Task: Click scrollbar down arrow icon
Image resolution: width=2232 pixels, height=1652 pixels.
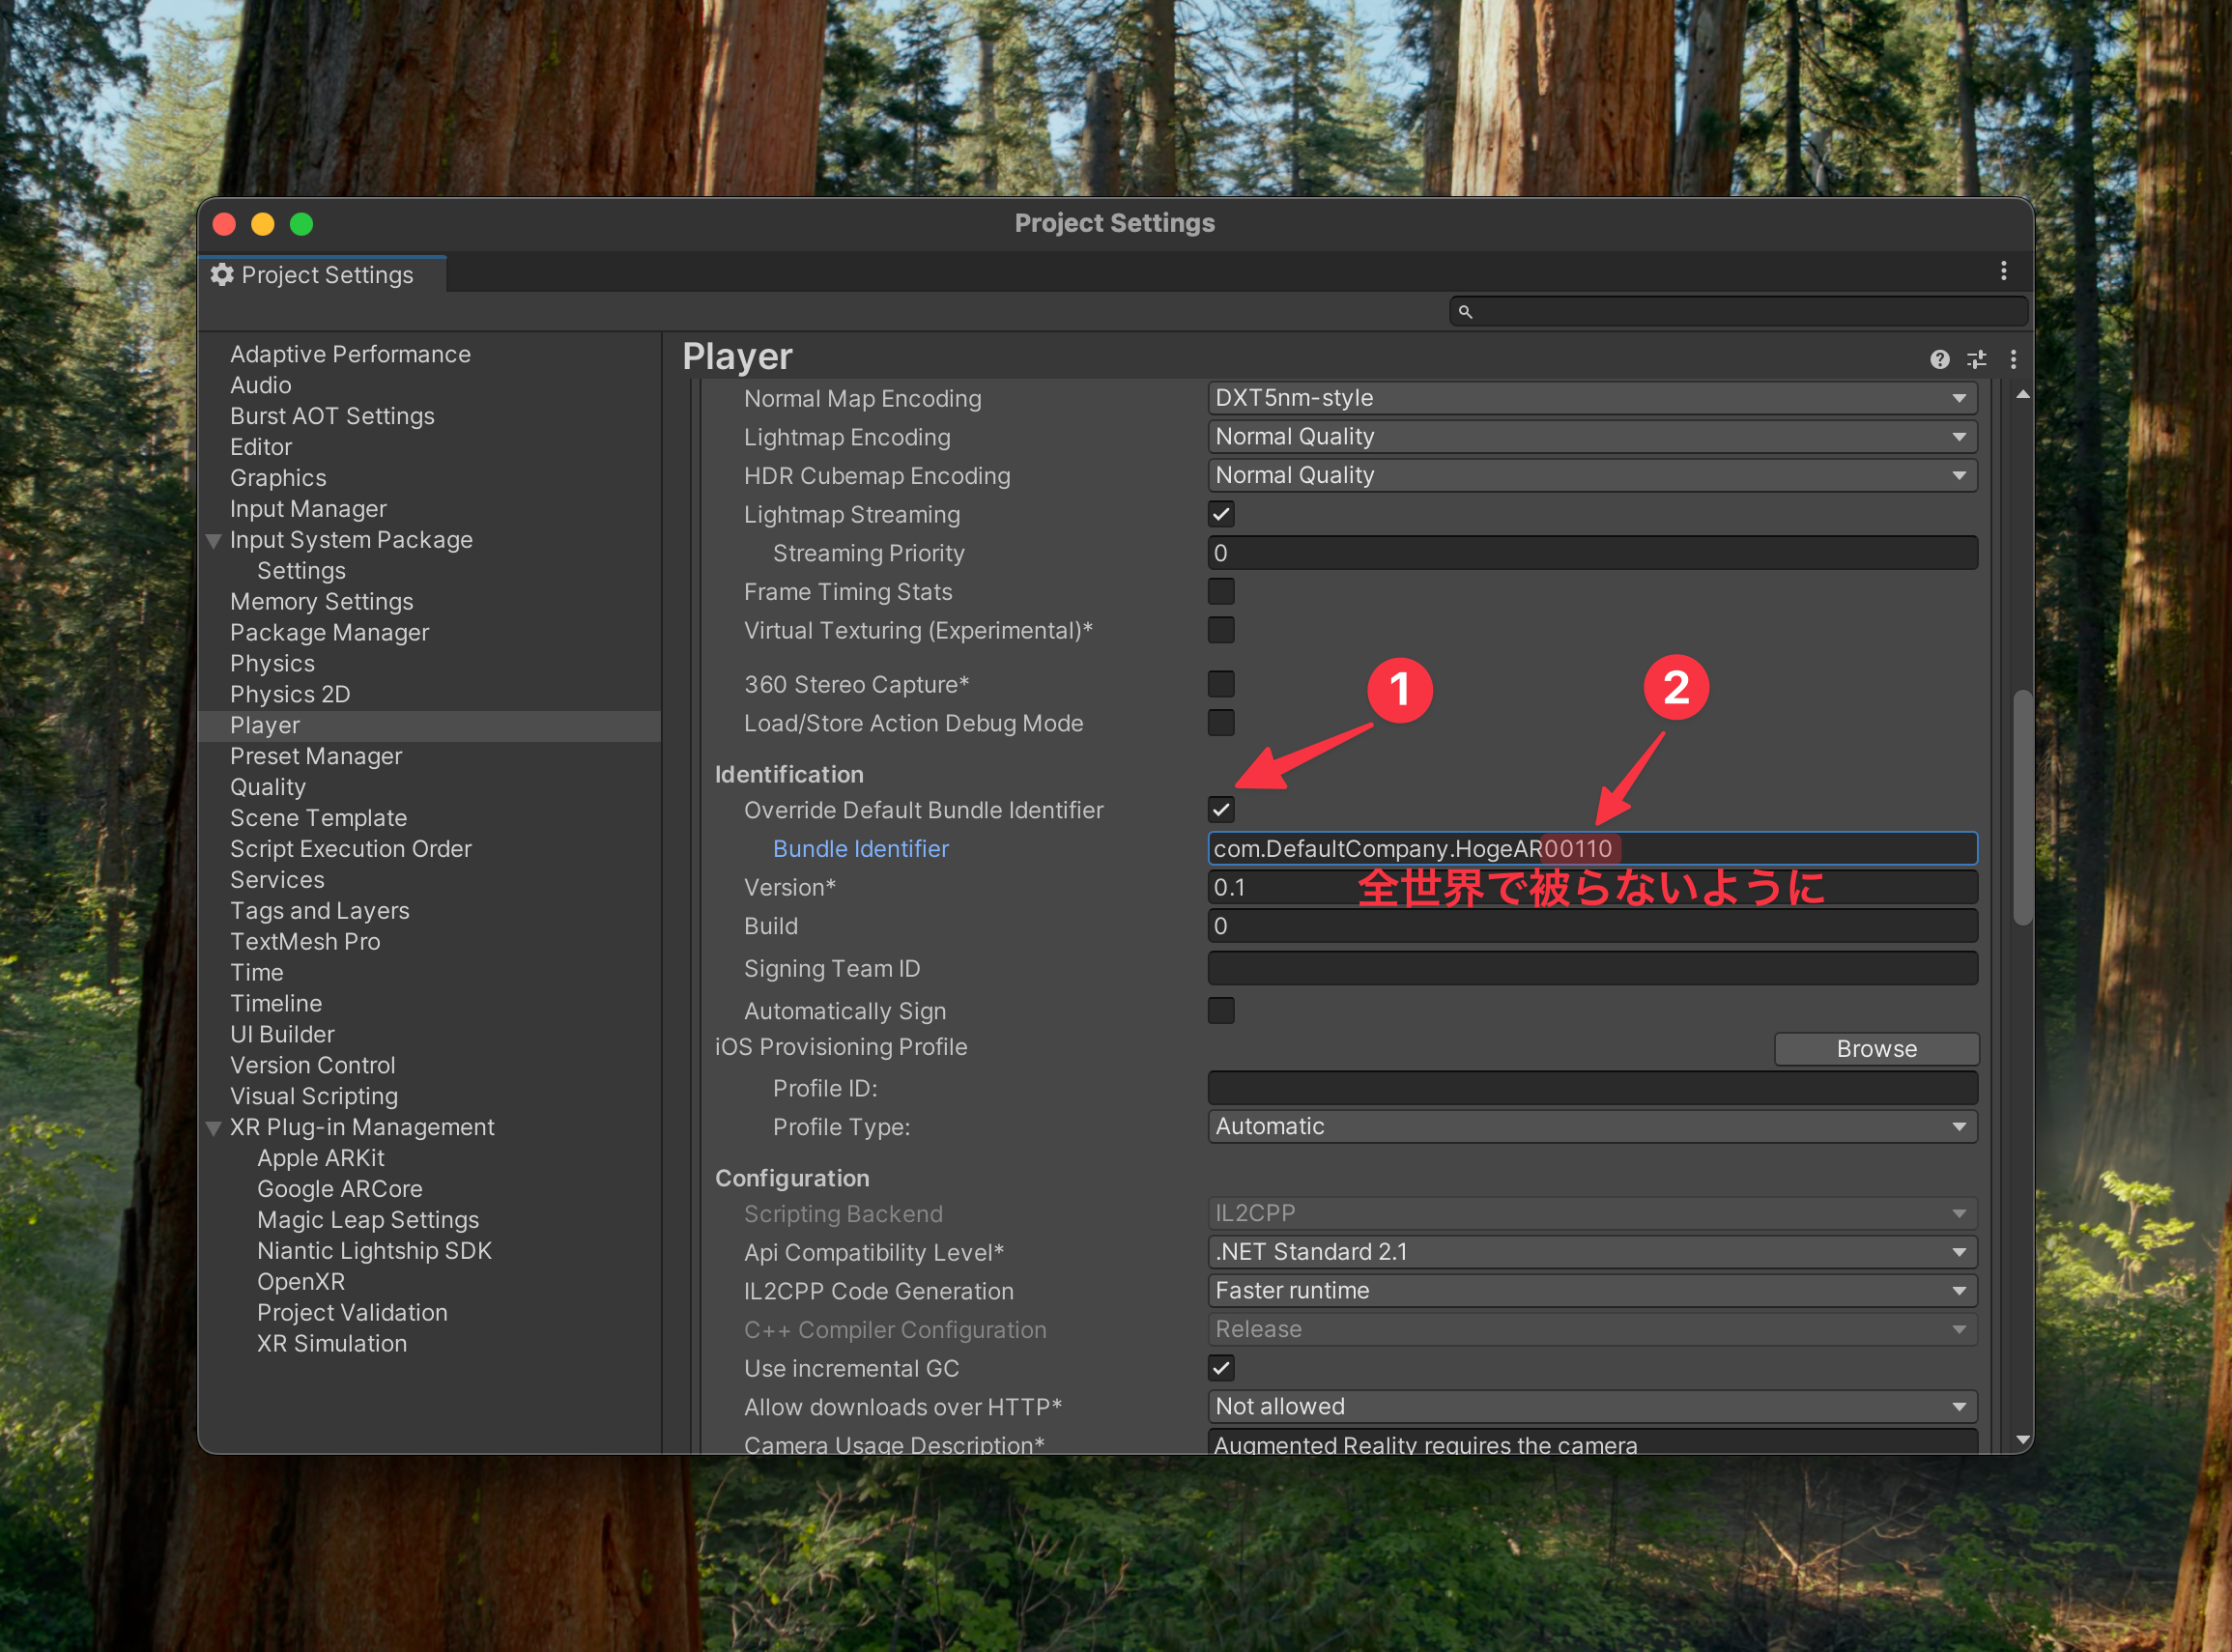Action: 2023,1440
